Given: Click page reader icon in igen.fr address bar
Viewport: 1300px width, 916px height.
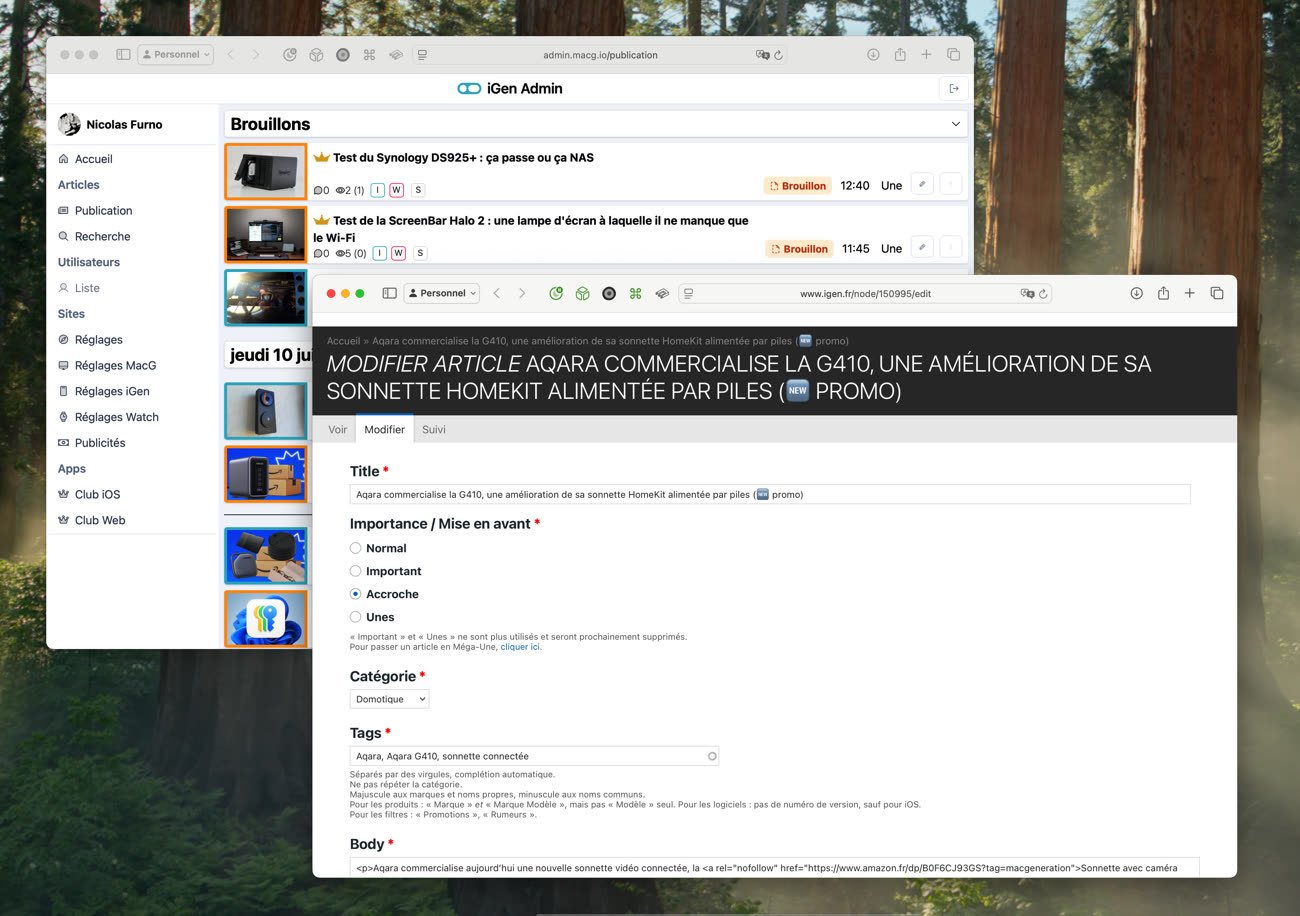Looking at the screenshot, I should [x=689, y=294].
